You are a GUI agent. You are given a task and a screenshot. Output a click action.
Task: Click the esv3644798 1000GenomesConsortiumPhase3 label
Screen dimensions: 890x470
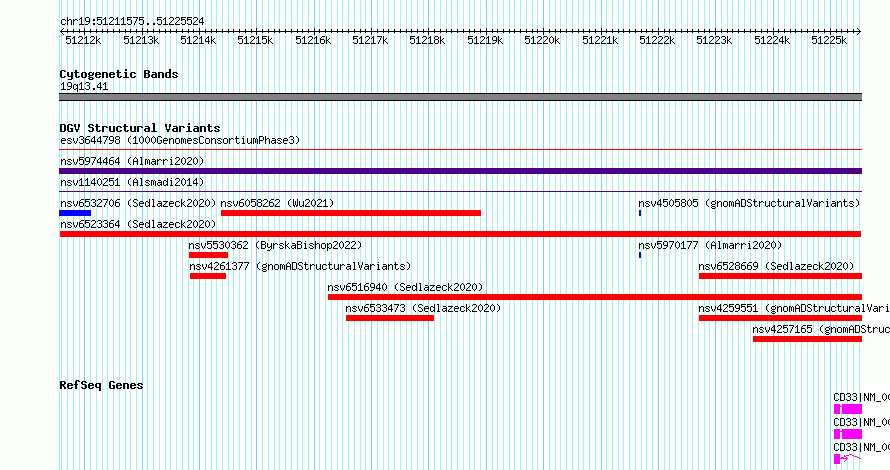pyautogui.click(x=180, y=140)
